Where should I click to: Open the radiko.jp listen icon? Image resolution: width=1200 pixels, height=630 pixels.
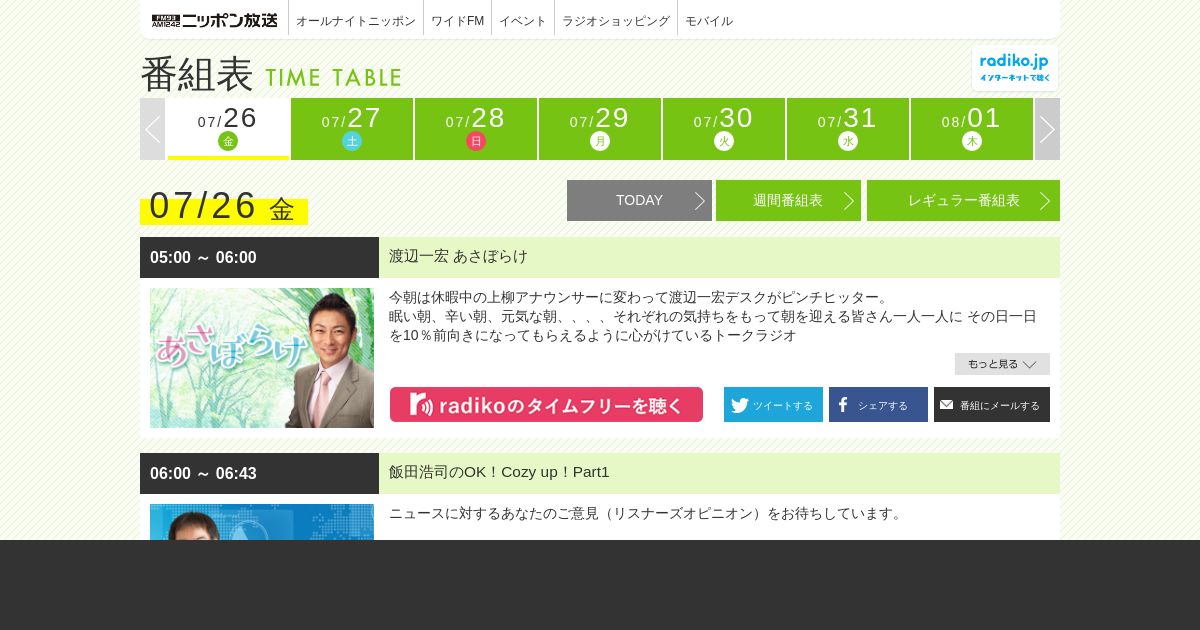pos(1015,68)
